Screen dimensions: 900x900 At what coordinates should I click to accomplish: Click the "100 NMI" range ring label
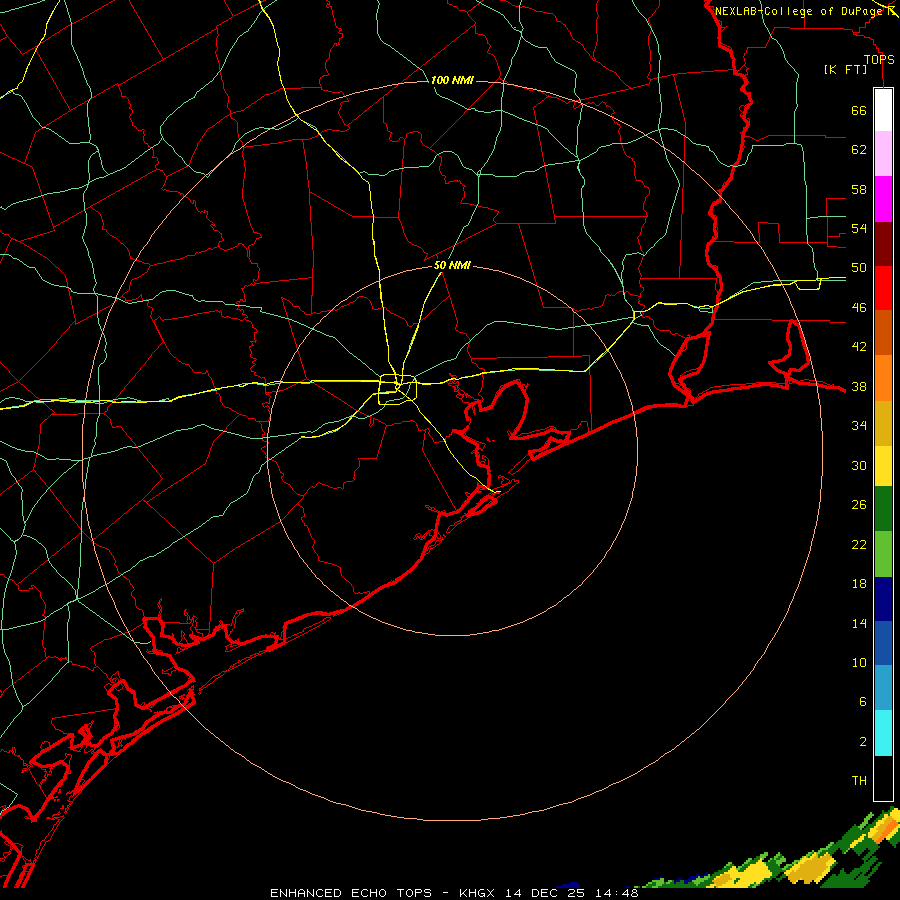click(x=452, y=80)
